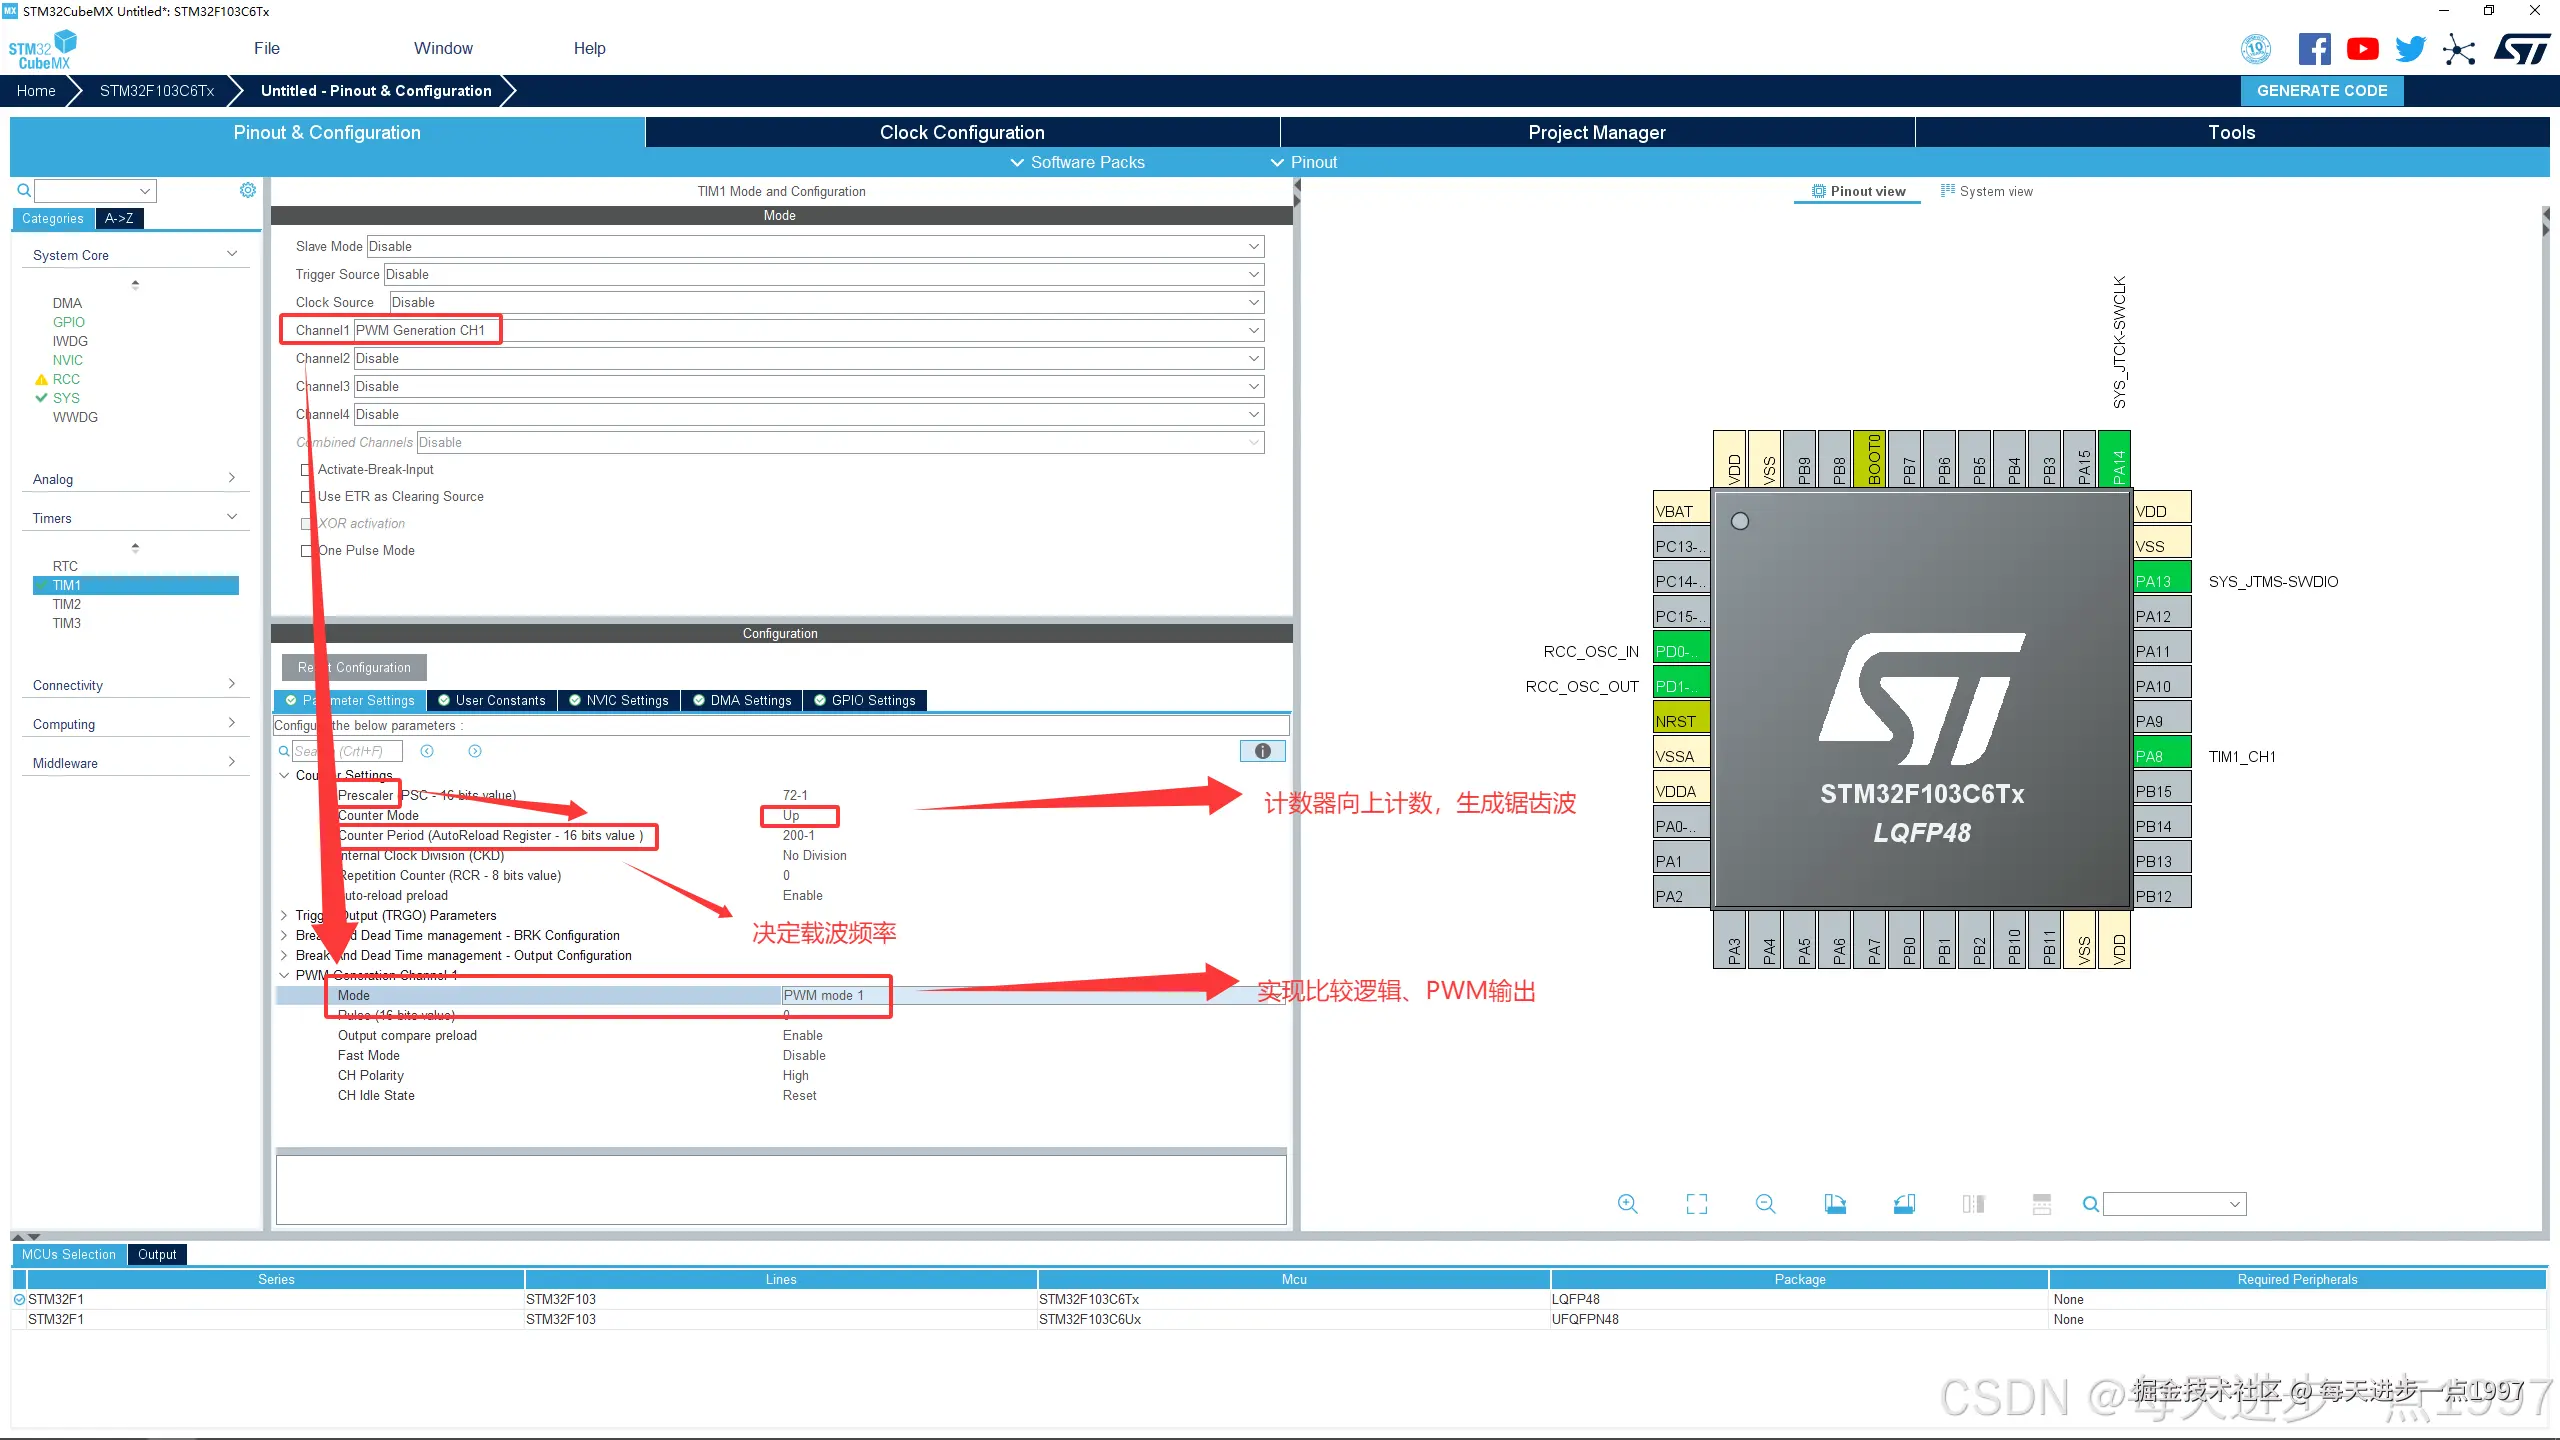Show parameter info with the i icon
Screen dimensions: 2560x1440
point(1263,751)
